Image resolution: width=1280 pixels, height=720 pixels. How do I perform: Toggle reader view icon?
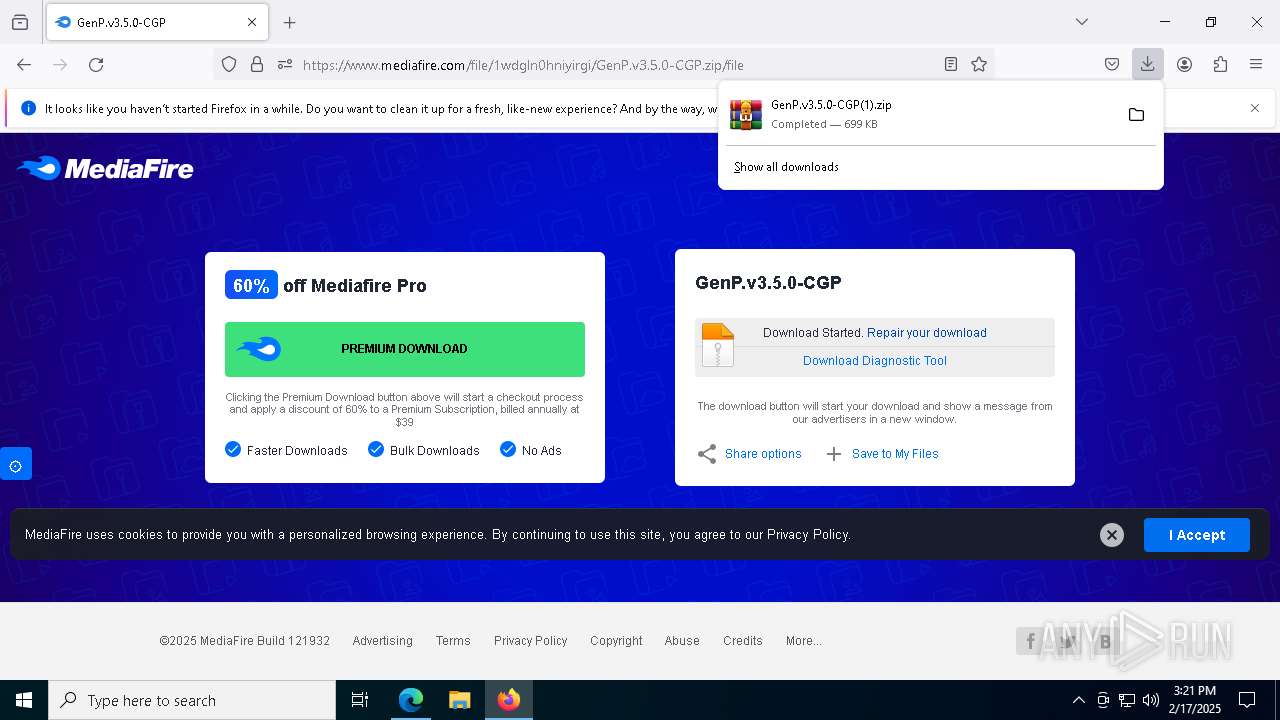pyautogui.click(x=951, y=64)
